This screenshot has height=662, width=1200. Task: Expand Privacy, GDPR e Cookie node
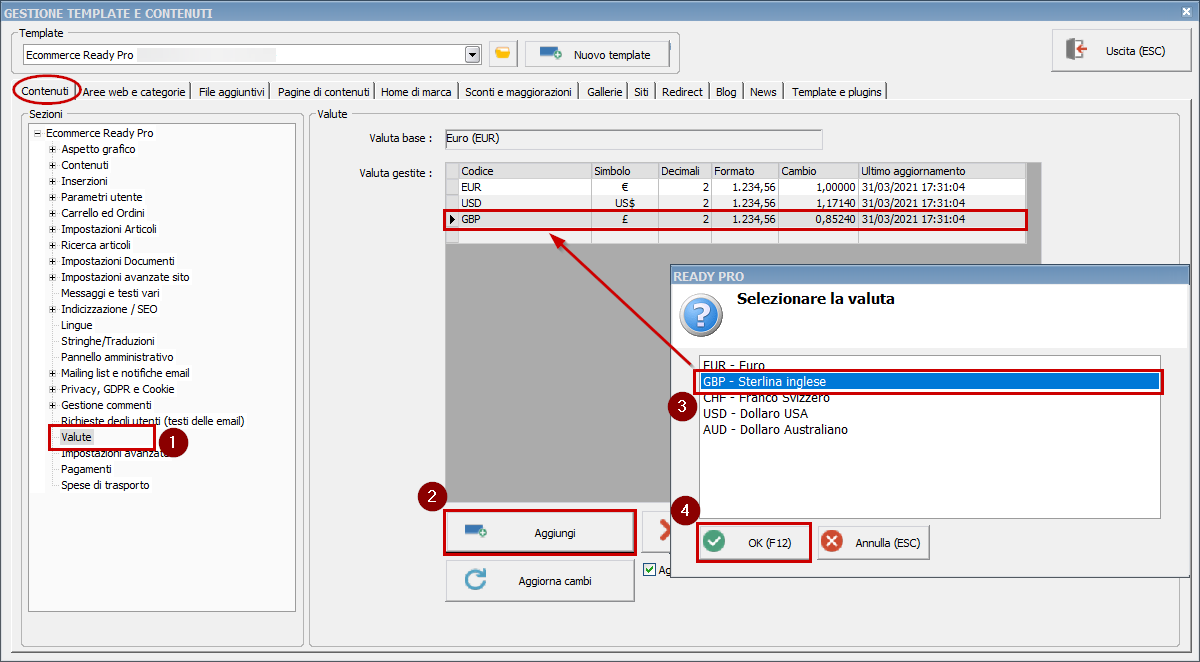53,389
